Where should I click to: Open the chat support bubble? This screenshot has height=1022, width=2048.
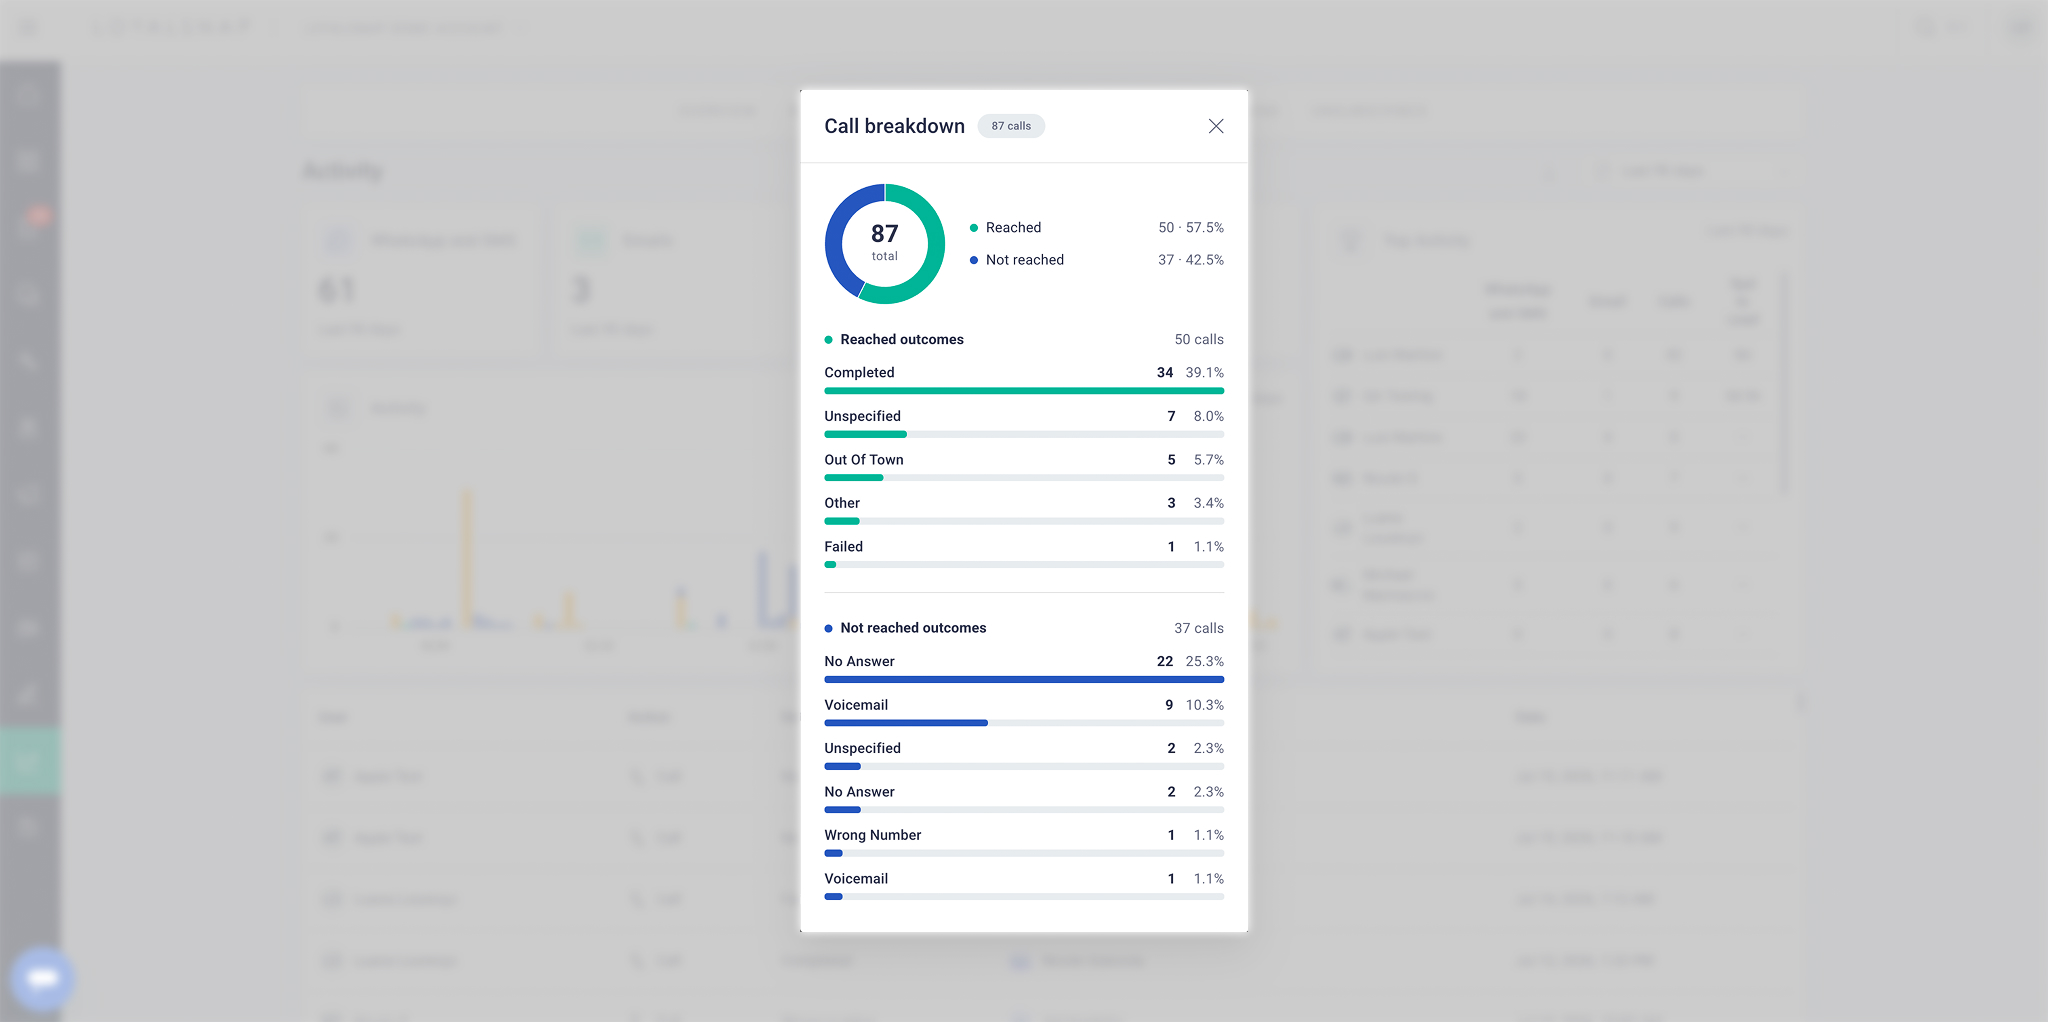42,977
